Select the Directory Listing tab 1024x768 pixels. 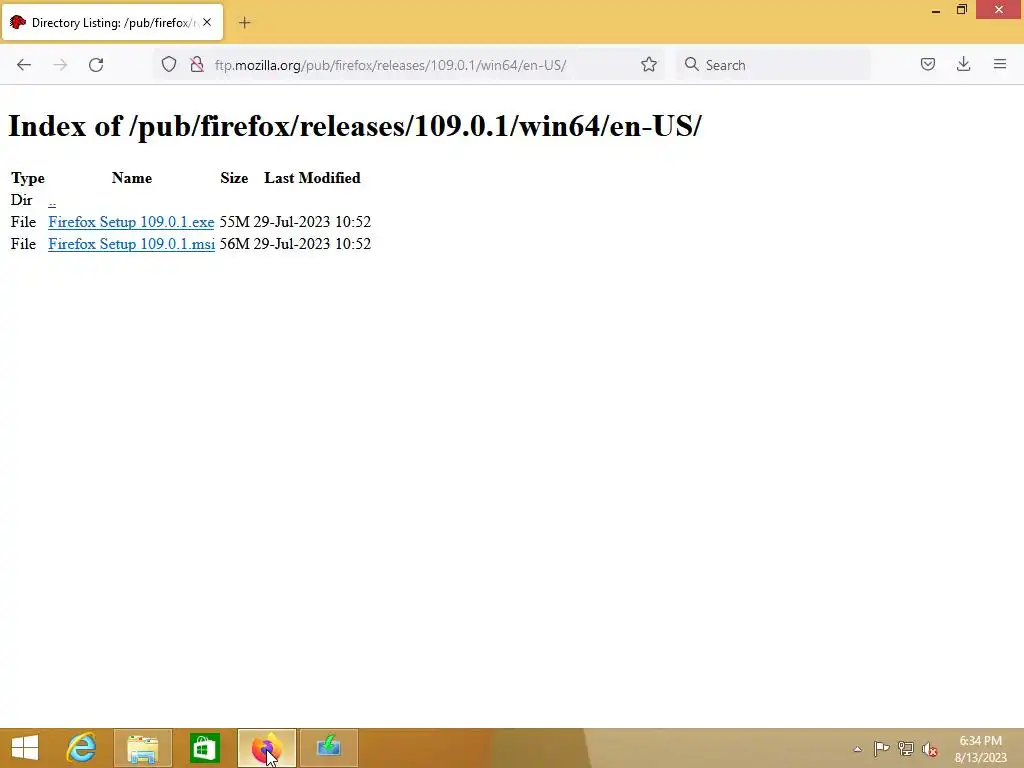pyautogui.click(x=113, y=23)
